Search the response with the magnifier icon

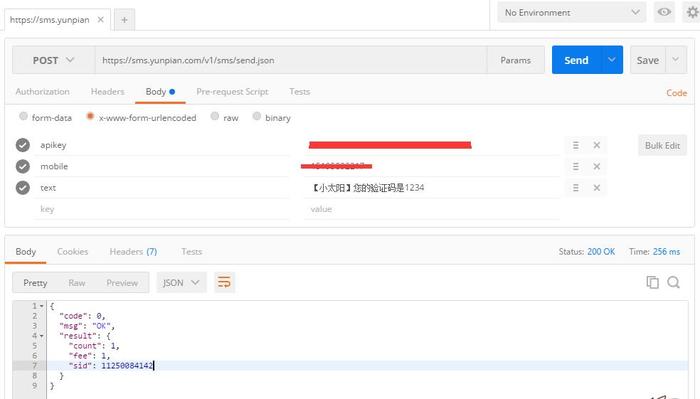674,282
